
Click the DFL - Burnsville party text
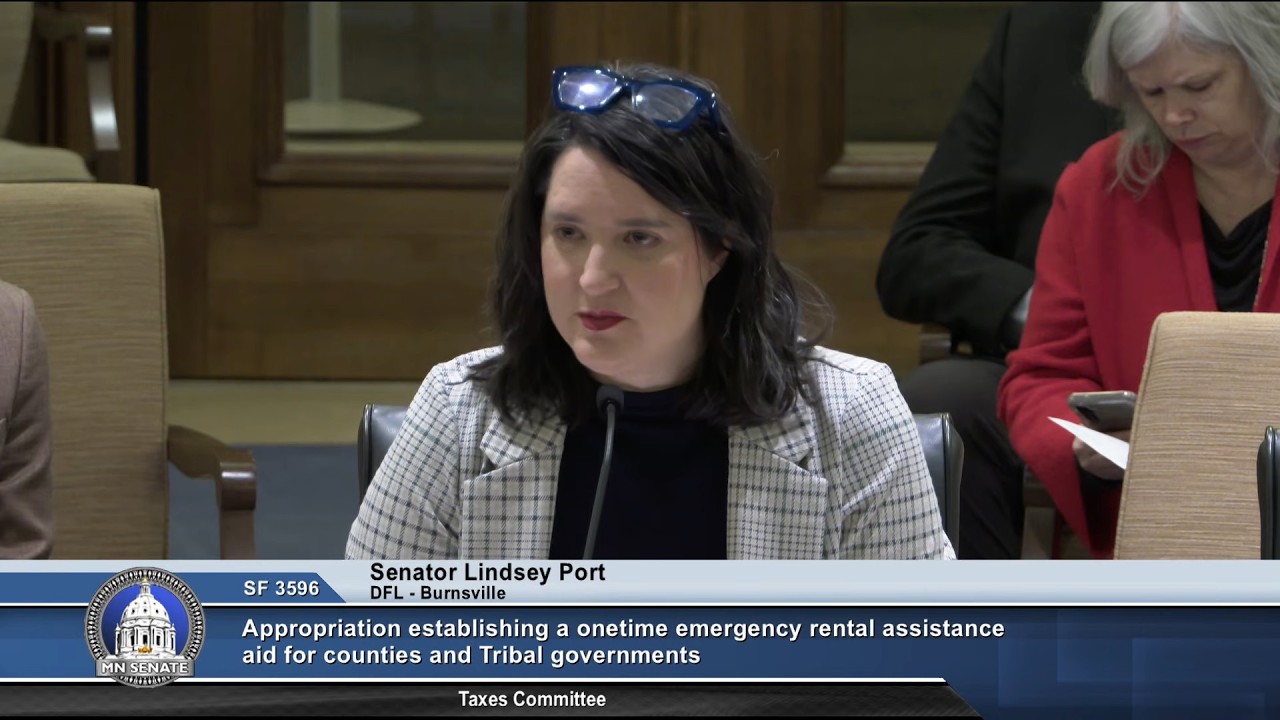pos(438,593)
